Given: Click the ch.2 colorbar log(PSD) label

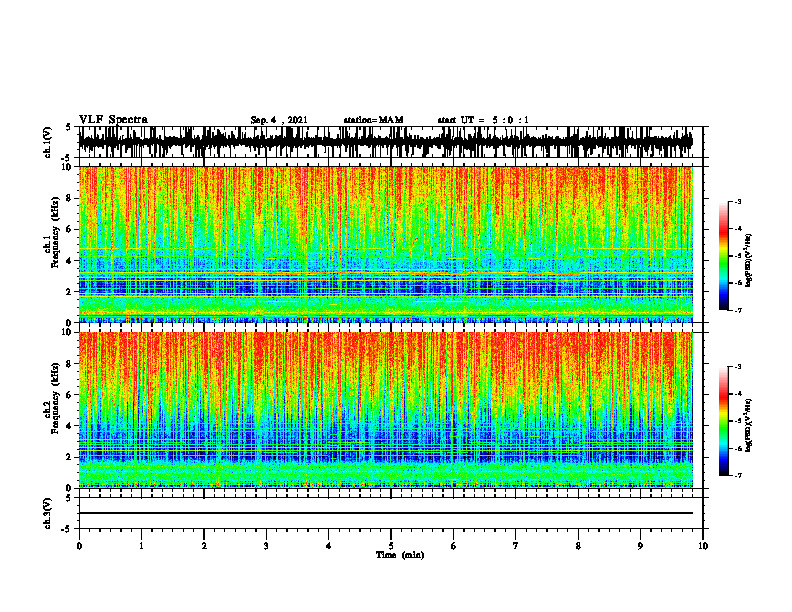Looking at the screenshot, I should click(749, 425).
